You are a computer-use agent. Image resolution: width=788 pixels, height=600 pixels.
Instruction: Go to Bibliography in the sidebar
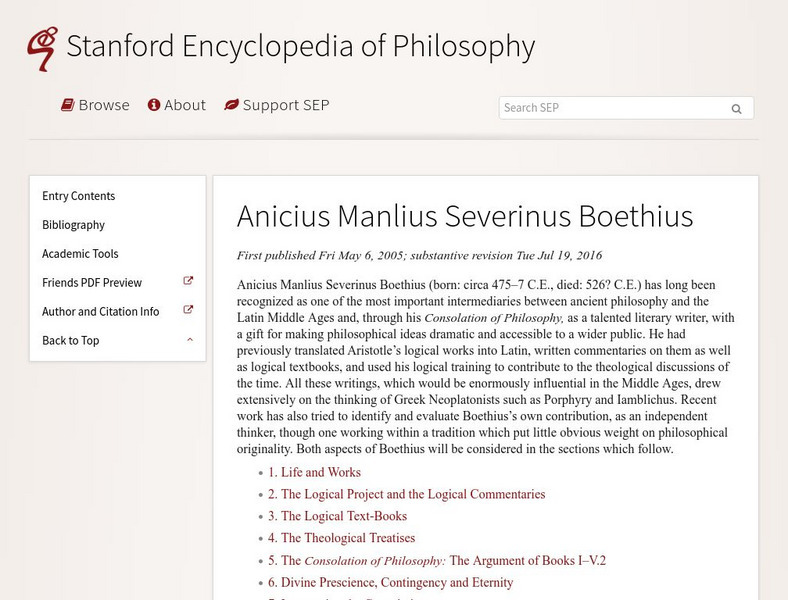(x=73, y=225)
